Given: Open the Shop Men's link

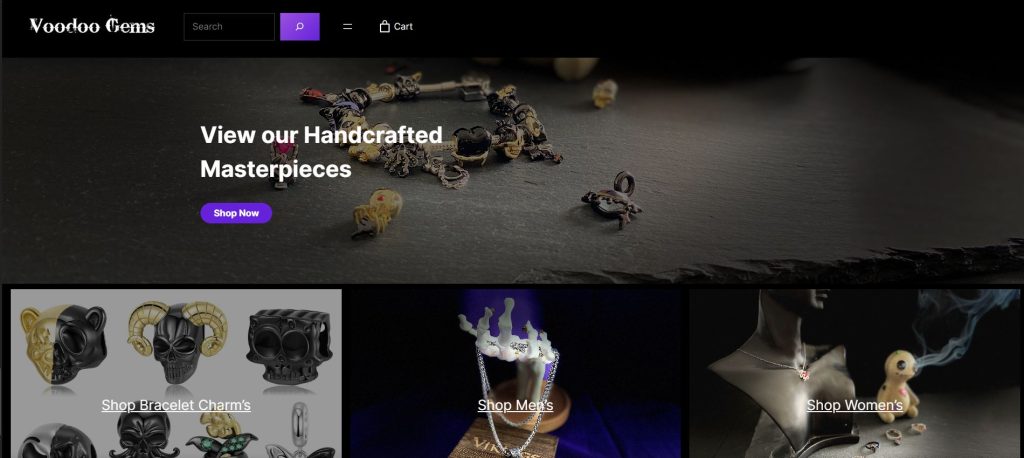Looking at the screenshot, I should [x=515, y=405].
